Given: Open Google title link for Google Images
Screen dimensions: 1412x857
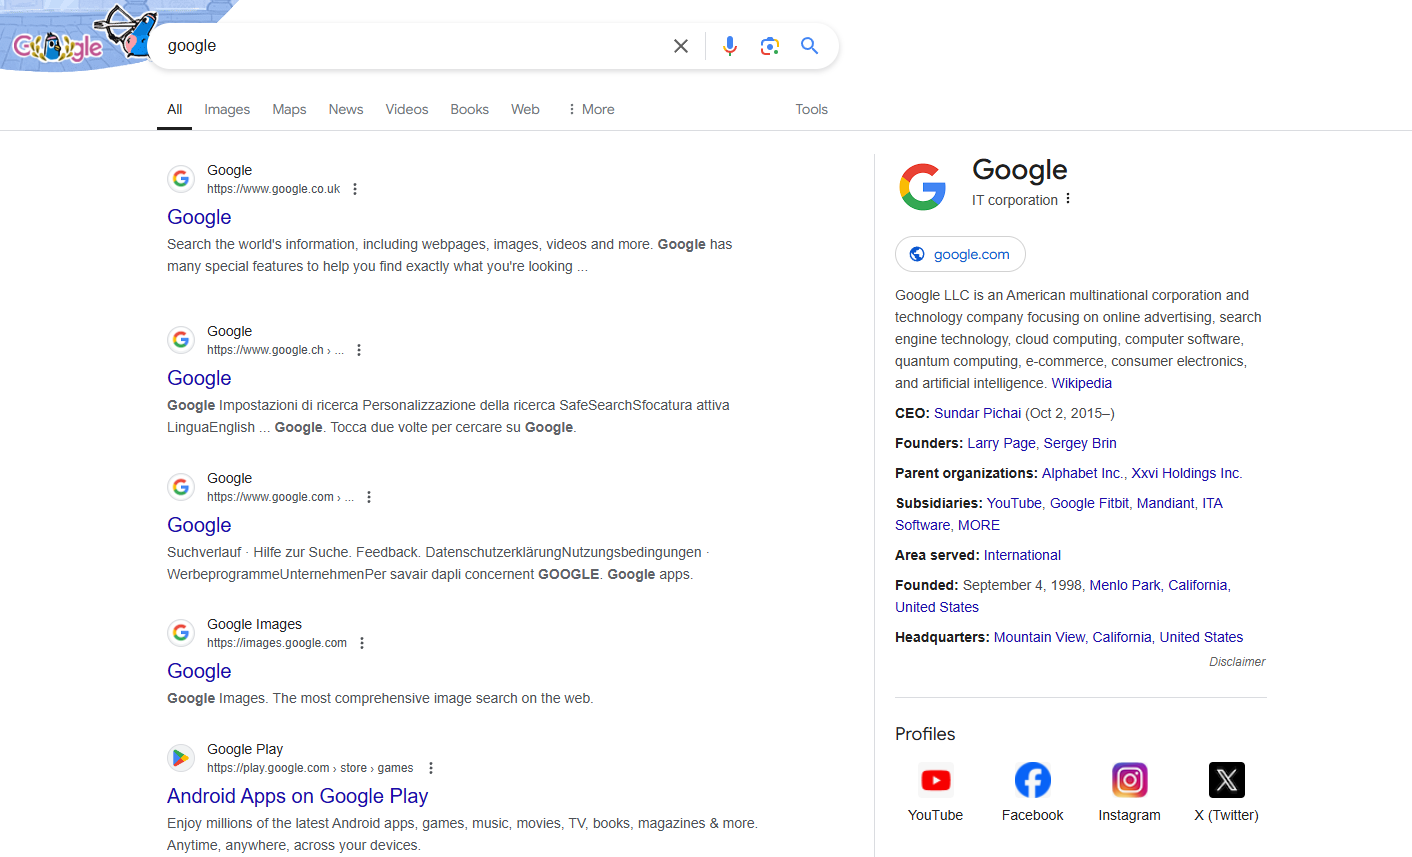Looking at the screenshot, I should point(199,671).
